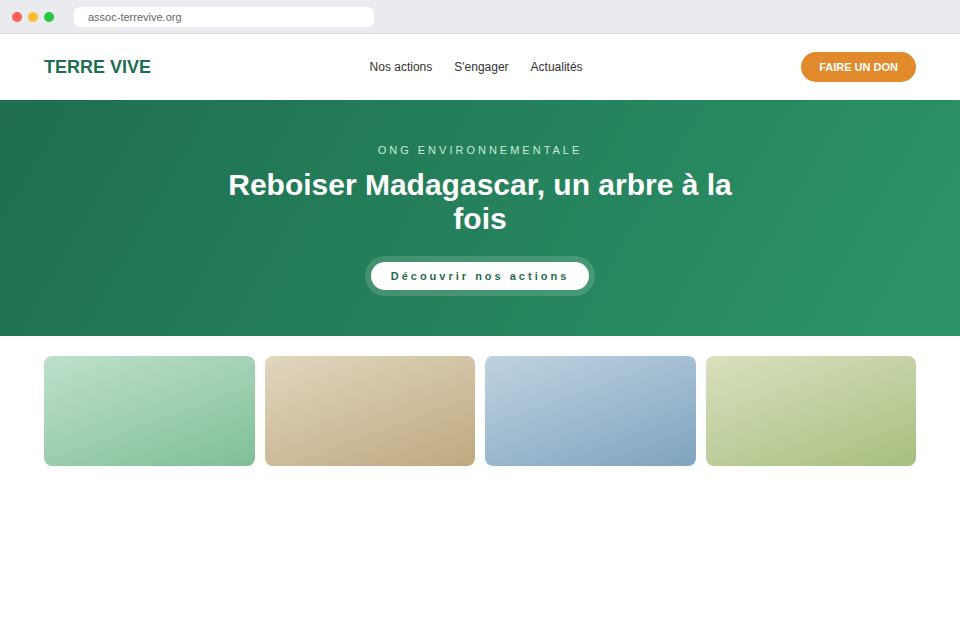The image size is (960, 640).
Task: Click the yellow minimize window dot
Action: tap(33, 17)
